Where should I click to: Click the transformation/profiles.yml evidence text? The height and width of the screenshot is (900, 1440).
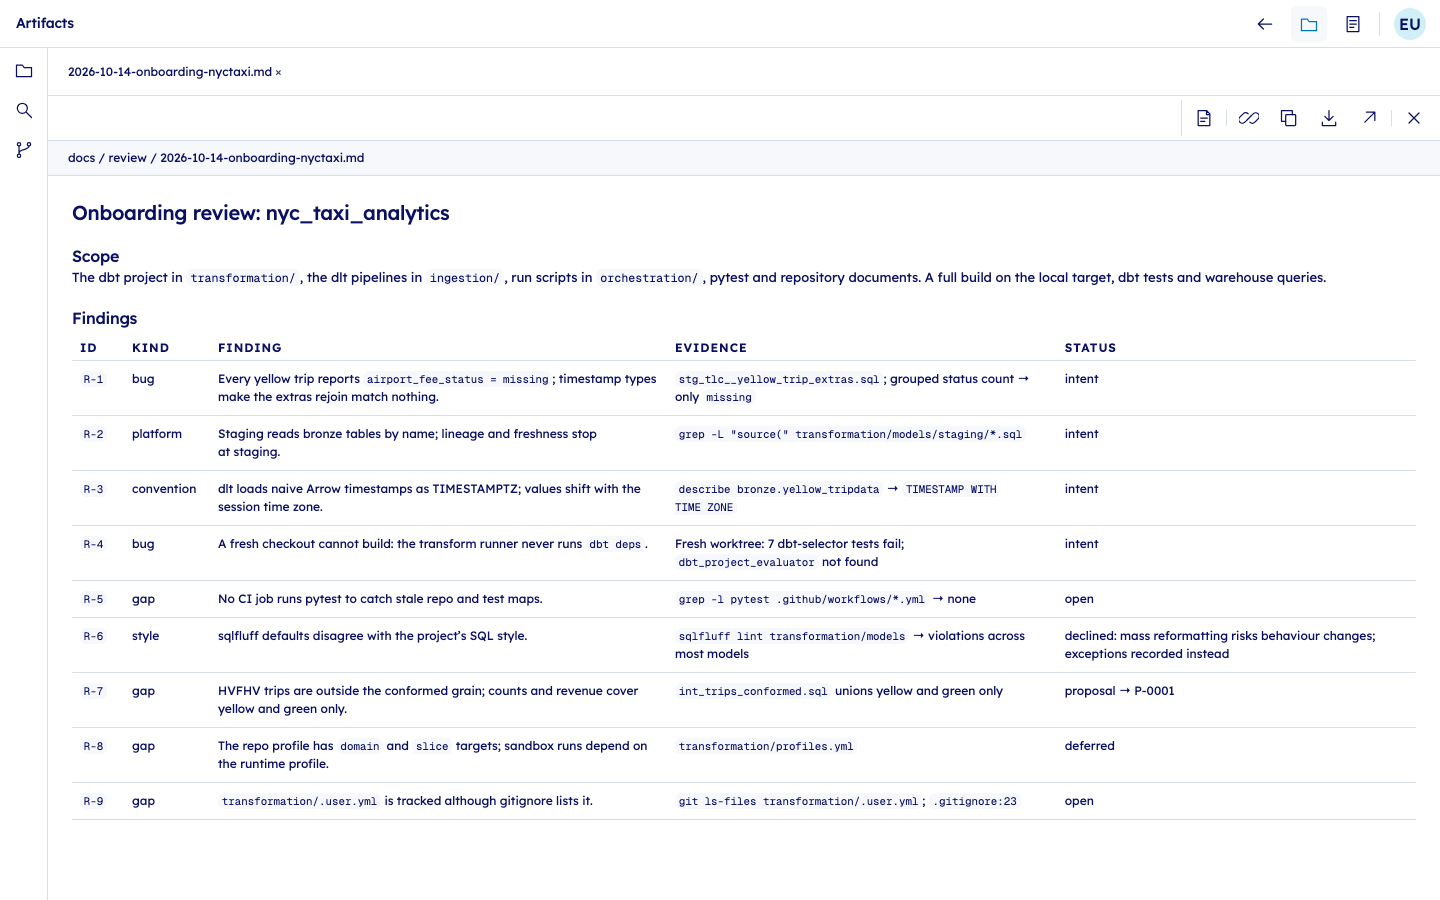(x=766, y=747)
